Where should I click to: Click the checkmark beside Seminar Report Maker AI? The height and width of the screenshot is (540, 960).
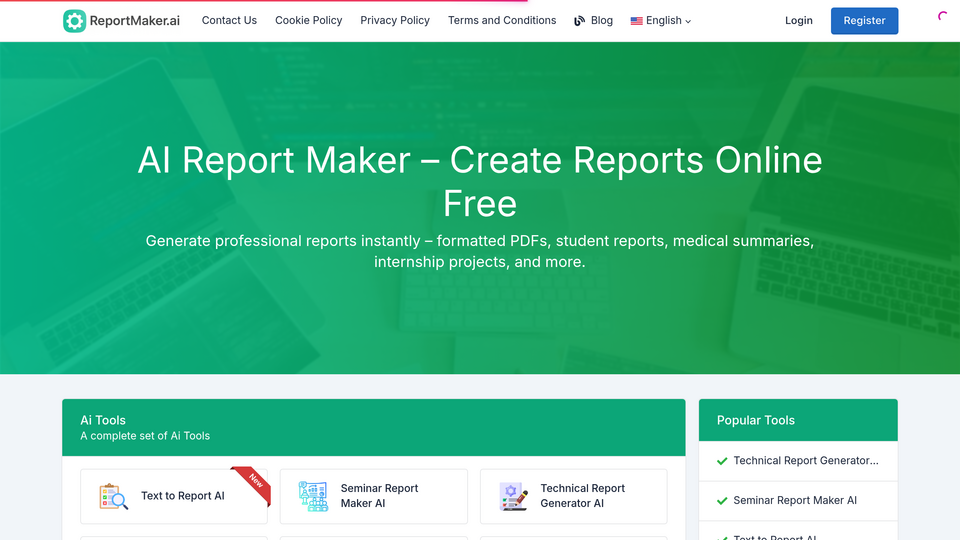[x=722, y=501]
